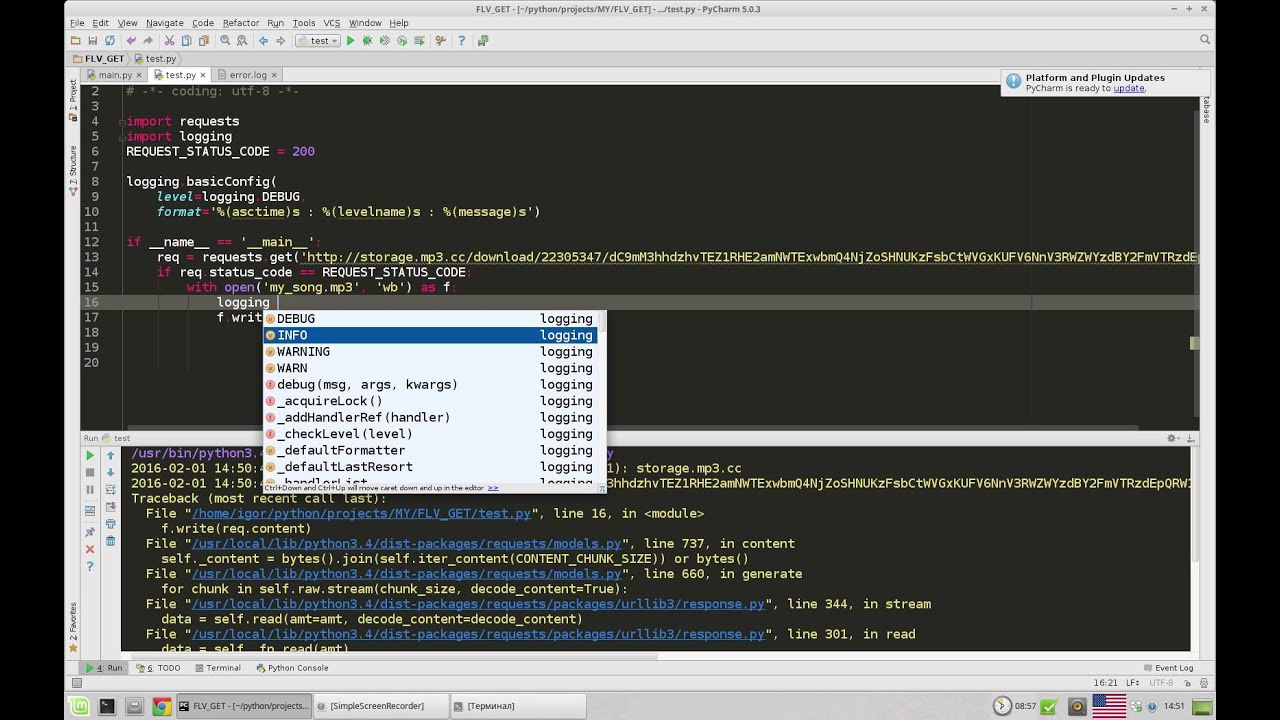Open the 'test' run configuration dropdown
Viewport: 1280px width, 720px height.
(317, 41)
